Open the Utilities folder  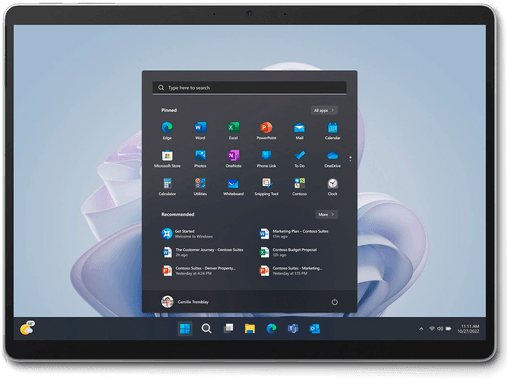tap(200, 186)
